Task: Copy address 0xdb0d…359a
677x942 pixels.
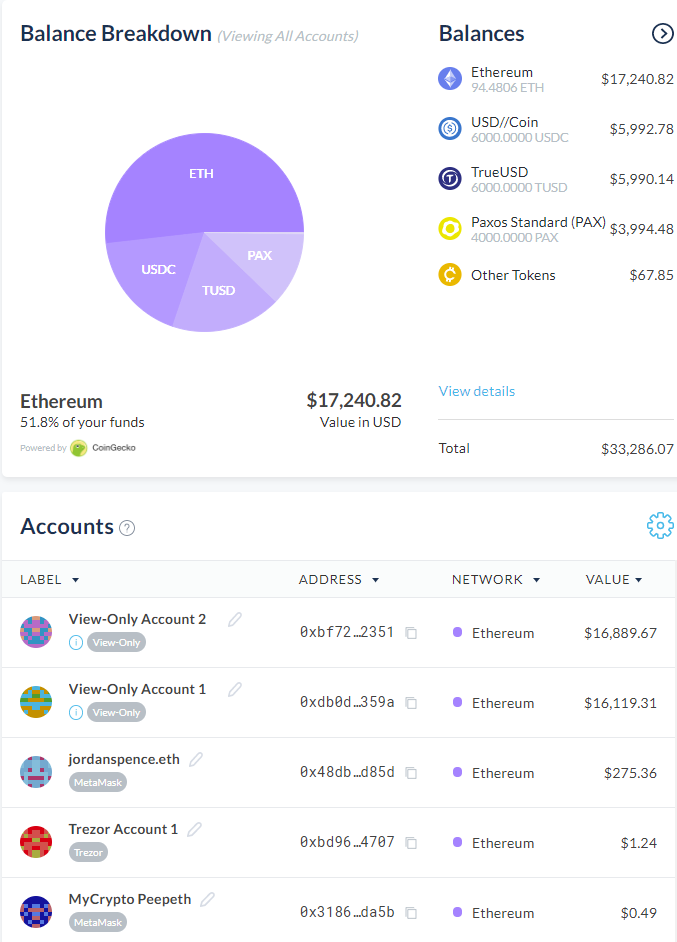Action: click(411, 703)
